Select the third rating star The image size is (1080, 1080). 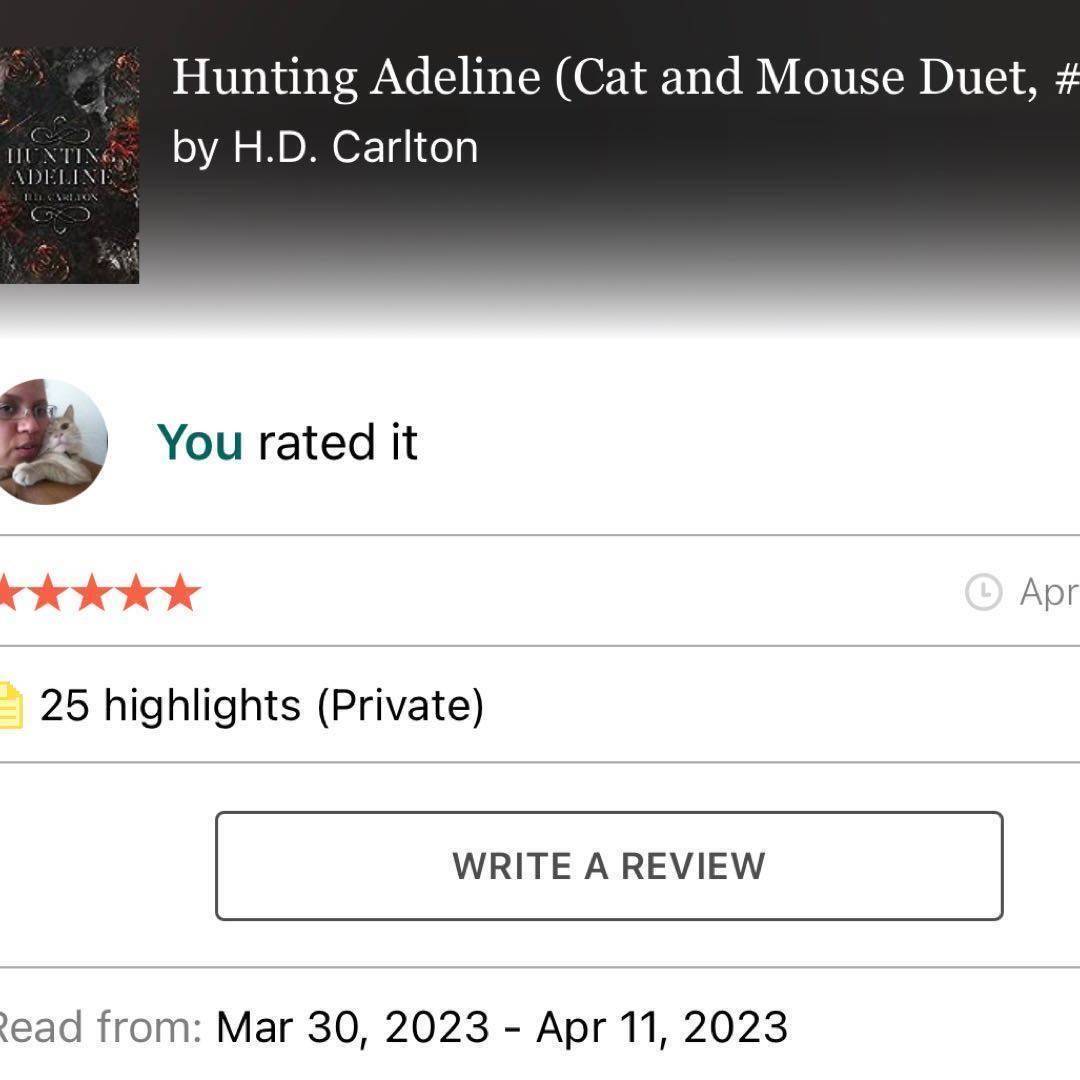[92, 593]
